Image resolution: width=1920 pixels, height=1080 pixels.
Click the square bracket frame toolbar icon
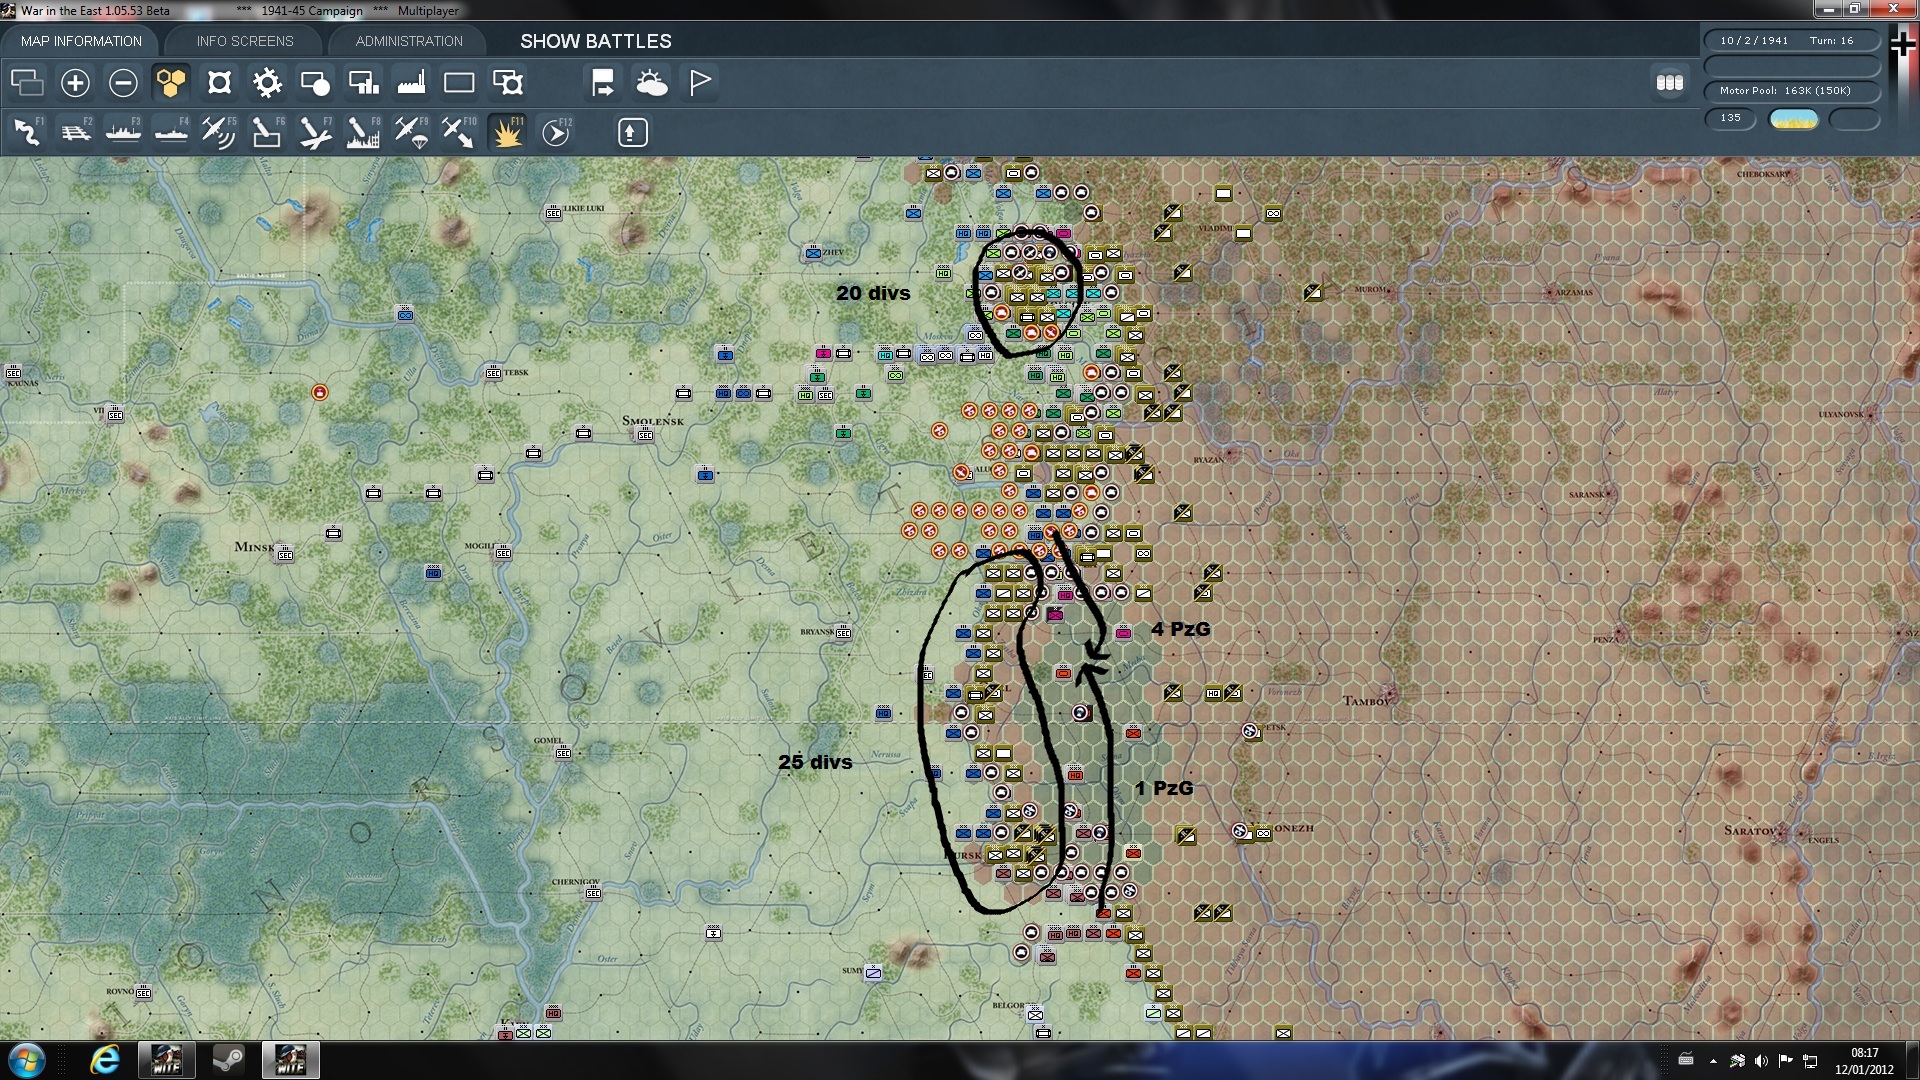(x=219, y=82)
